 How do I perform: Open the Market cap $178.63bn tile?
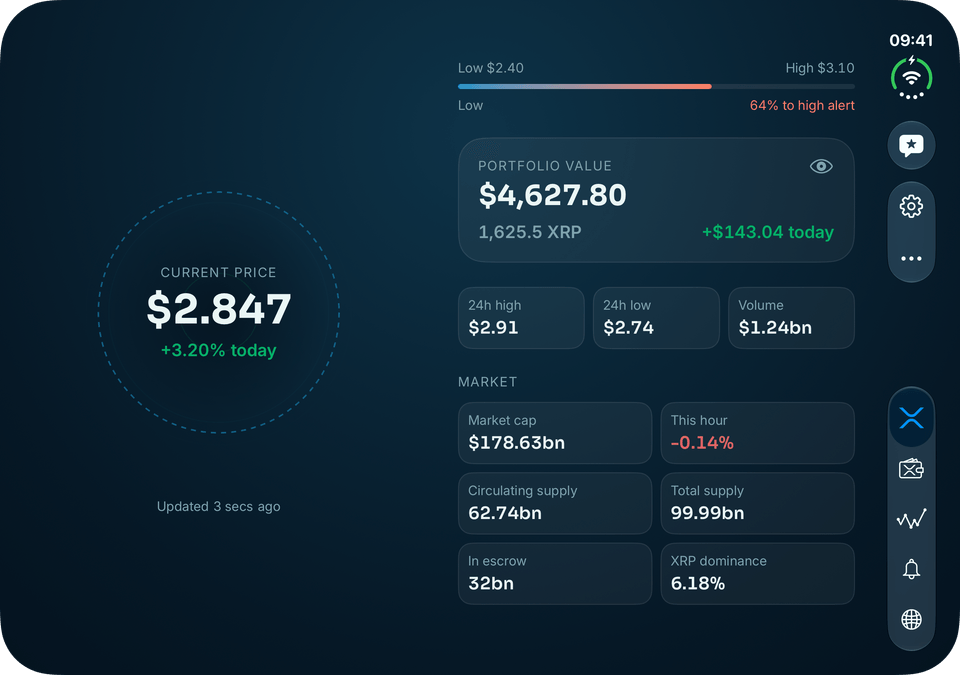[x=555, y=433]
